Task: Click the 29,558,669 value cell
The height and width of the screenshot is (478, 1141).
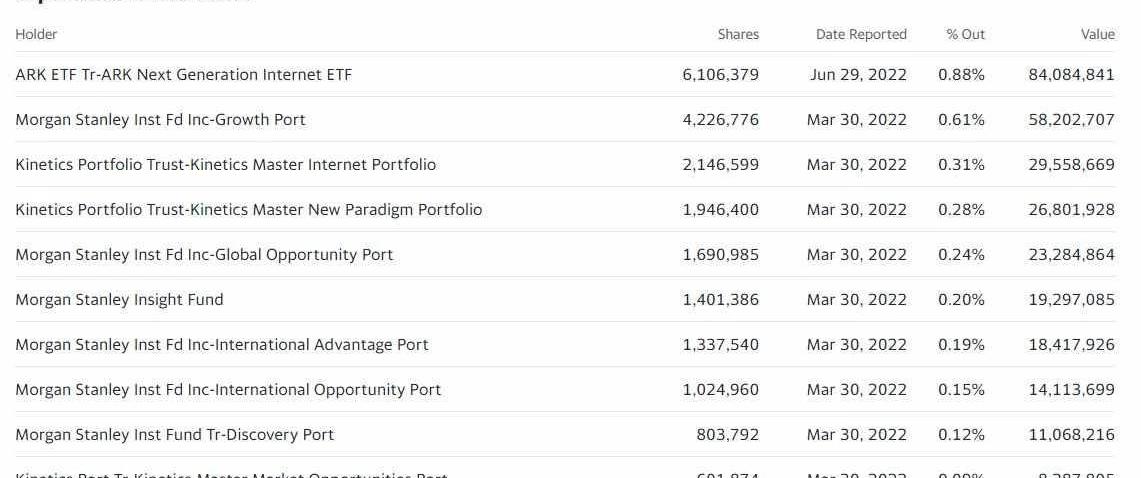Action: click(1071, 165)
